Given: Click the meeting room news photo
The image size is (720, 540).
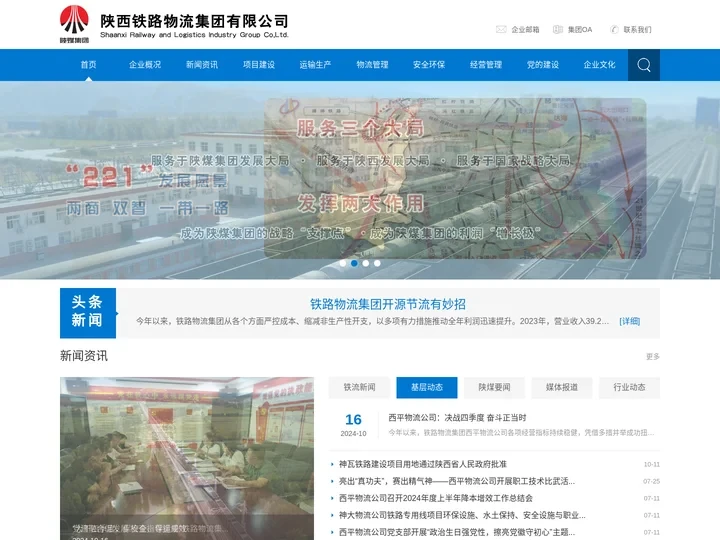Looking at the screenshot, I should 187,458.
